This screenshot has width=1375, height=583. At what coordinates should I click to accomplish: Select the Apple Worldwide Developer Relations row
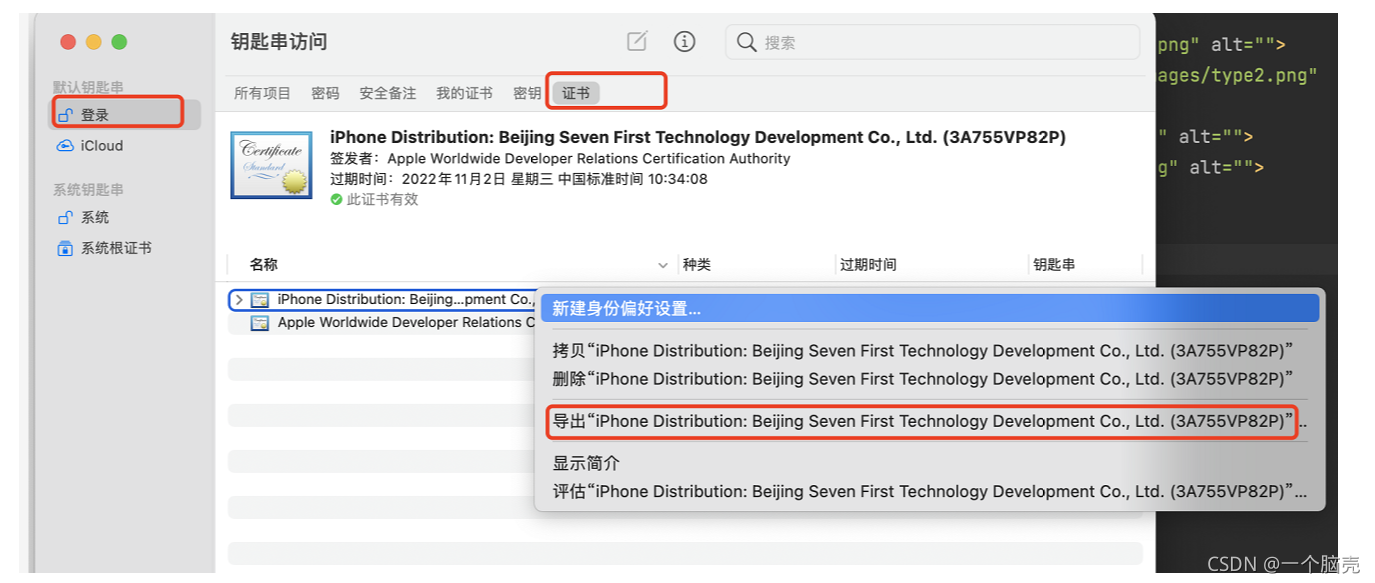coord(405,323)
